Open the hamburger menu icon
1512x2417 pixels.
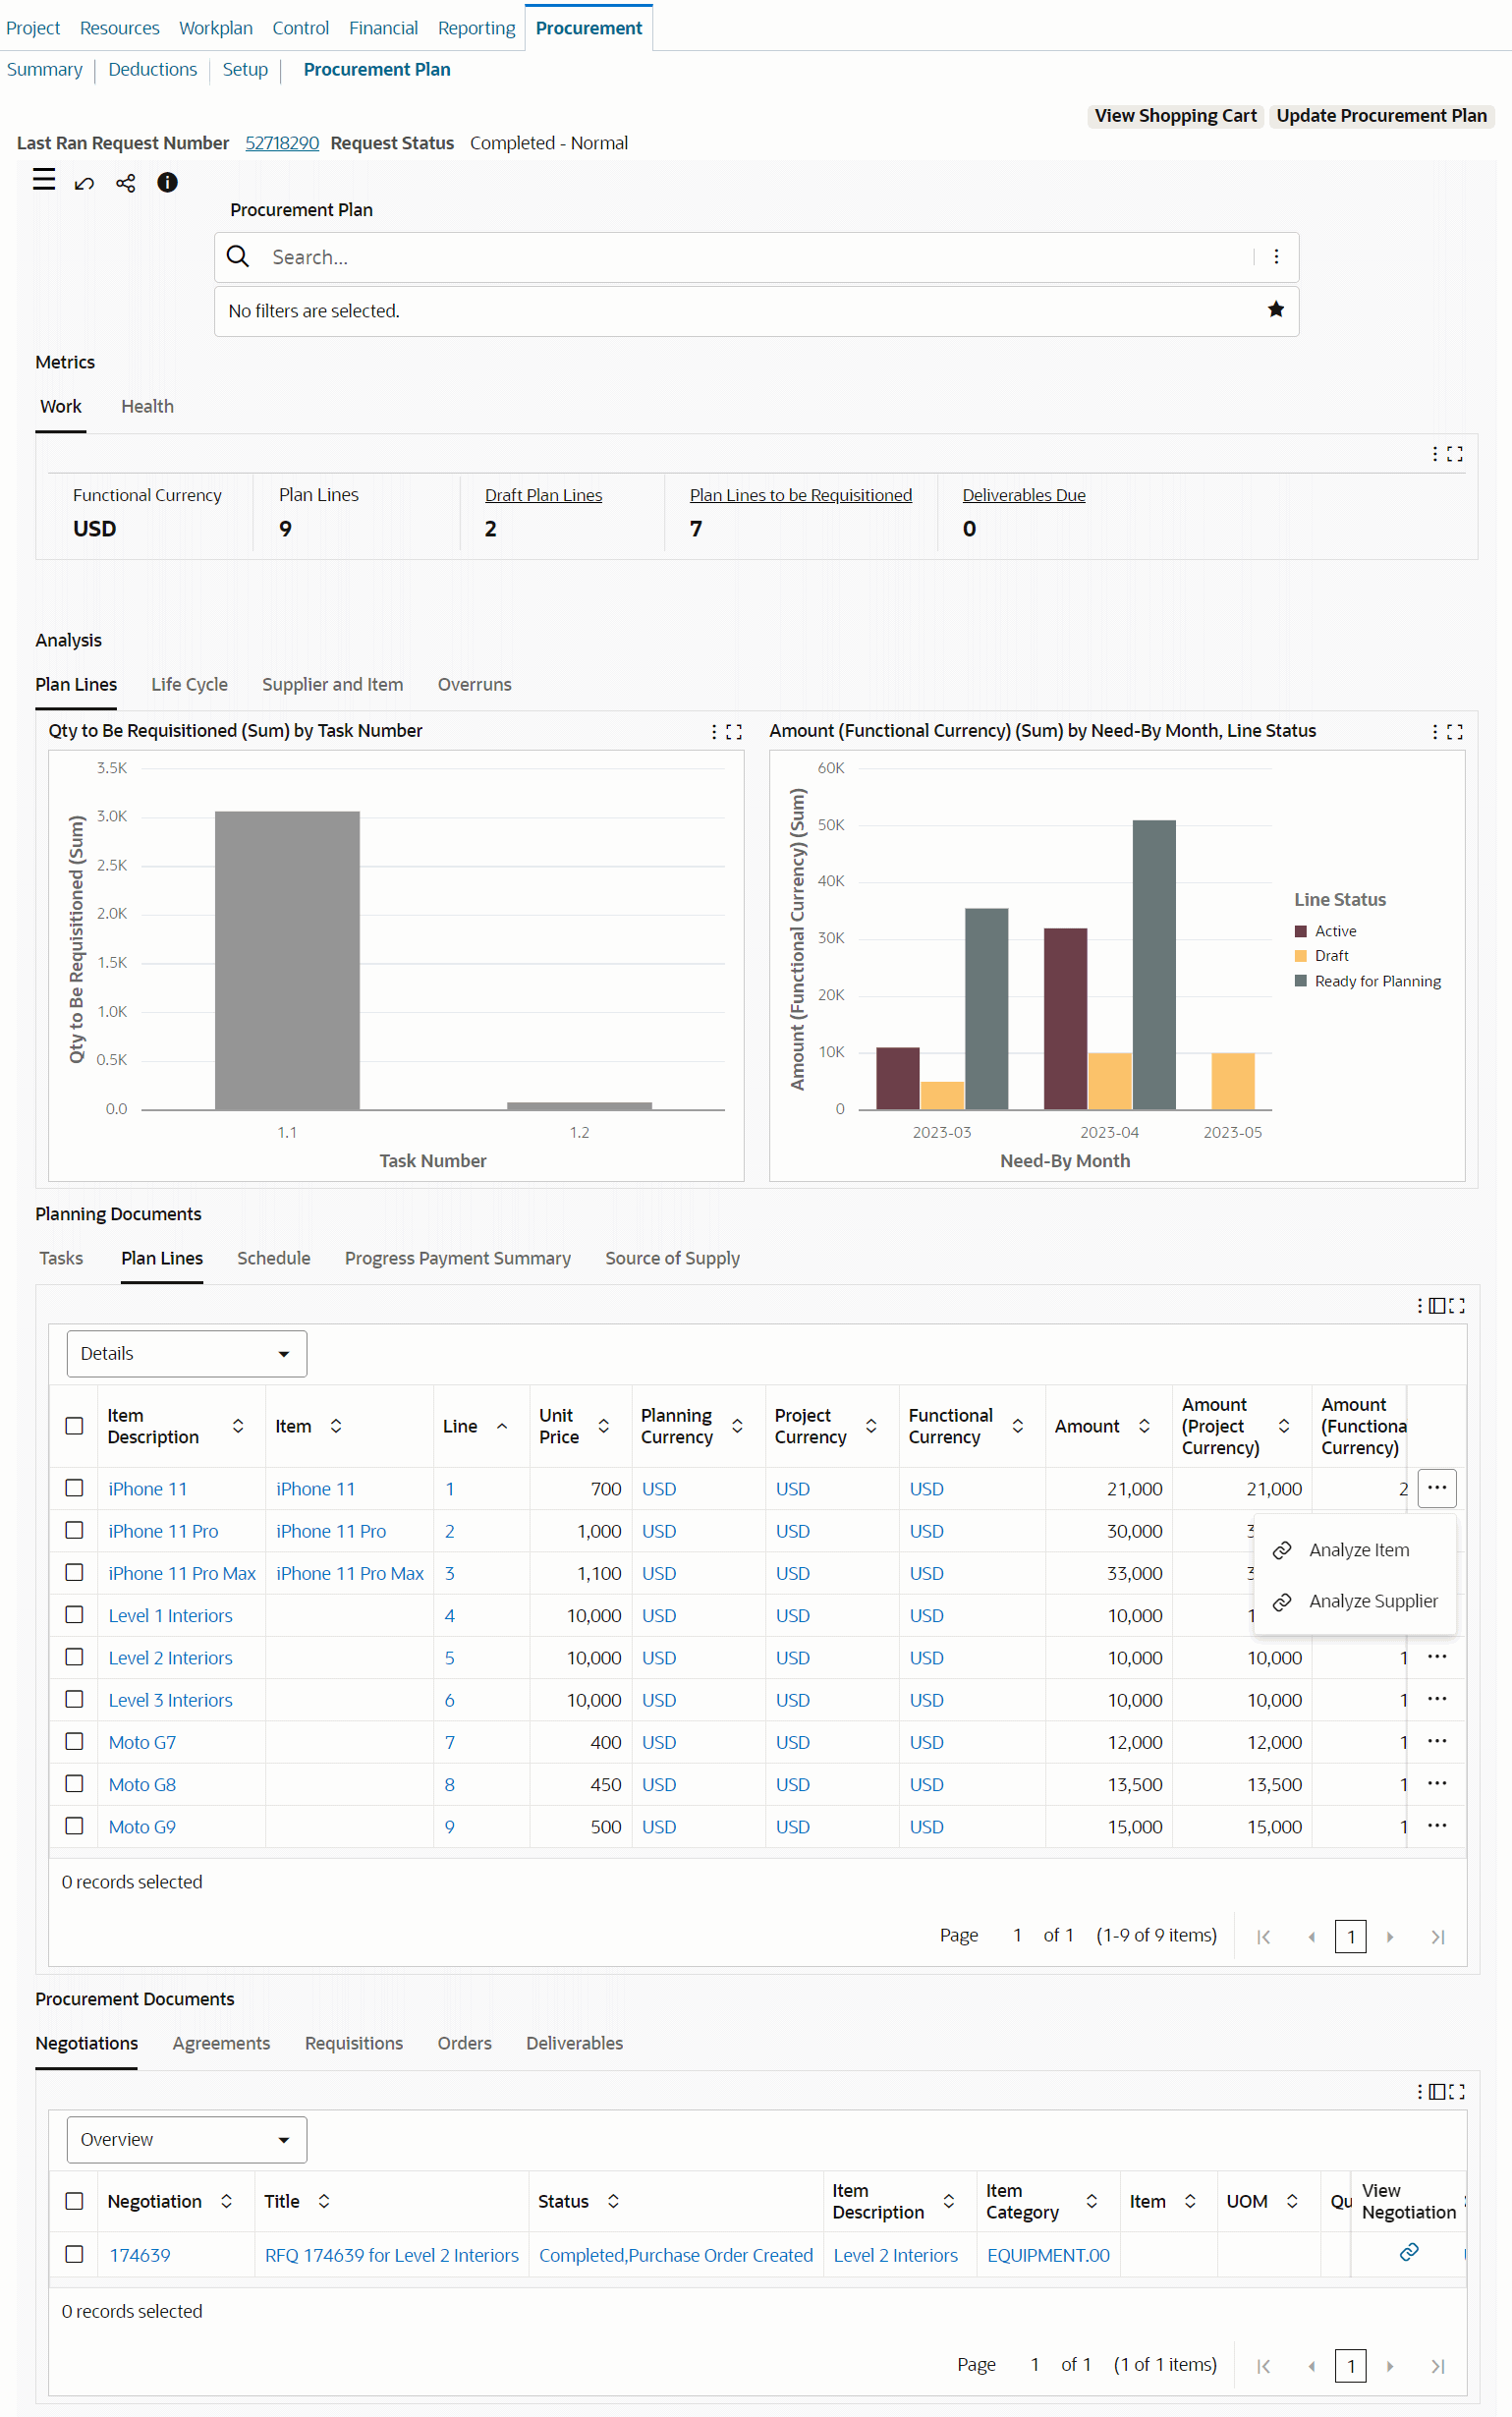click(x=44, y=180)
